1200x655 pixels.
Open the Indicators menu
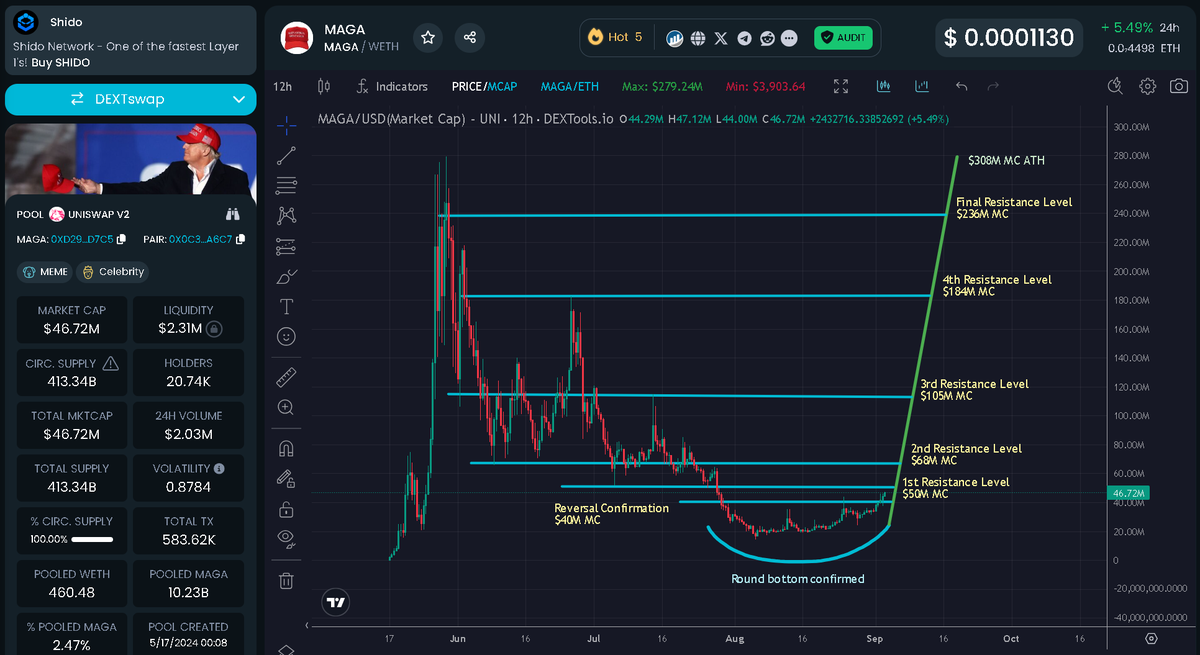pyautogui.click(x=392, y=87)
